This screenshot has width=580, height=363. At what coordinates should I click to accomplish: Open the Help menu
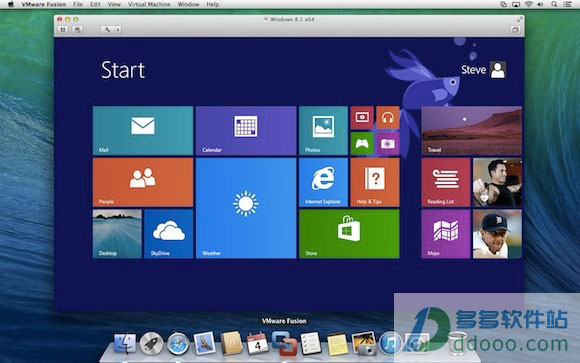(x=212, y=4)
